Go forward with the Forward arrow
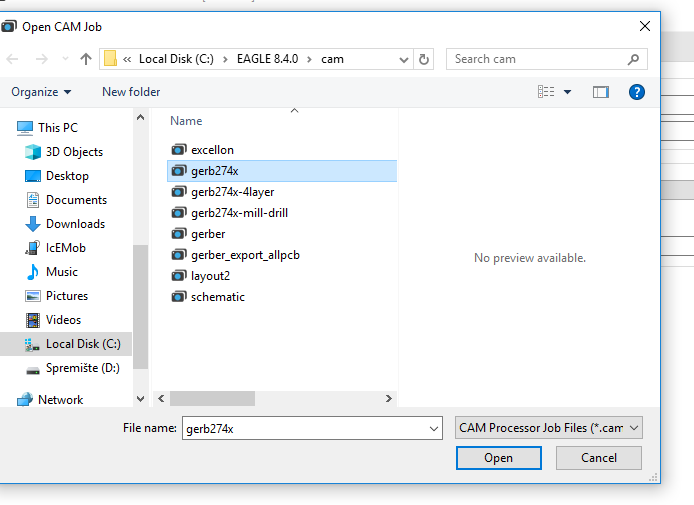This screenshot has height=505, width=694. point(41,59)
